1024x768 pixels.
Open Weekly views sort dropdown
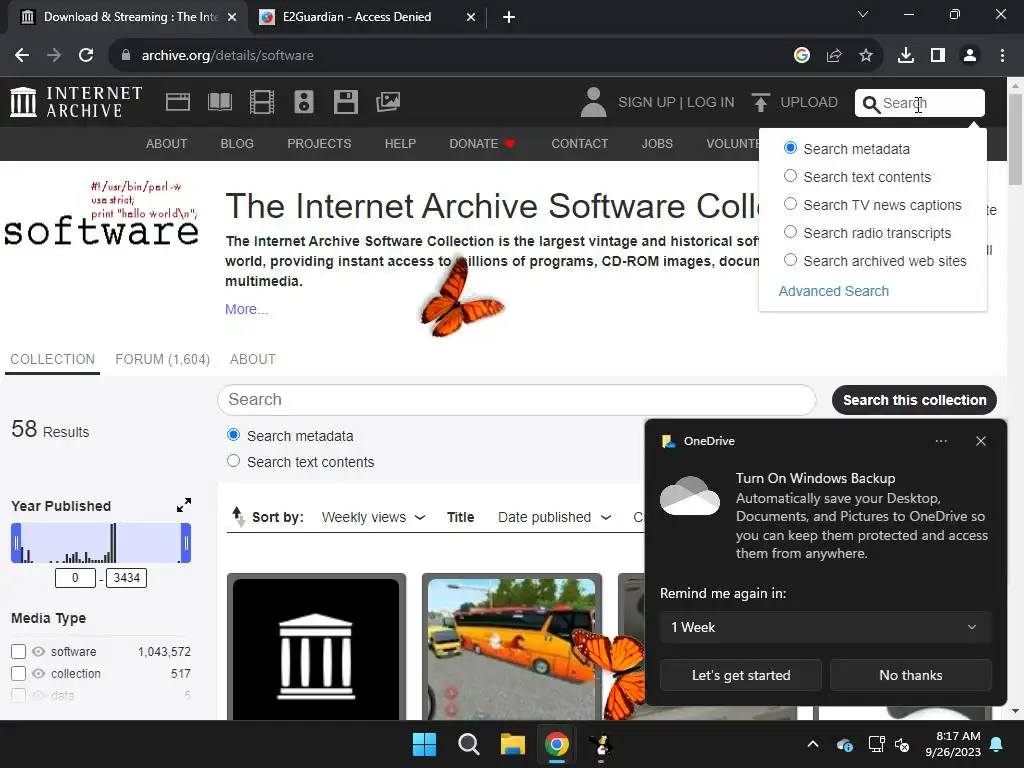click(374, 517)
